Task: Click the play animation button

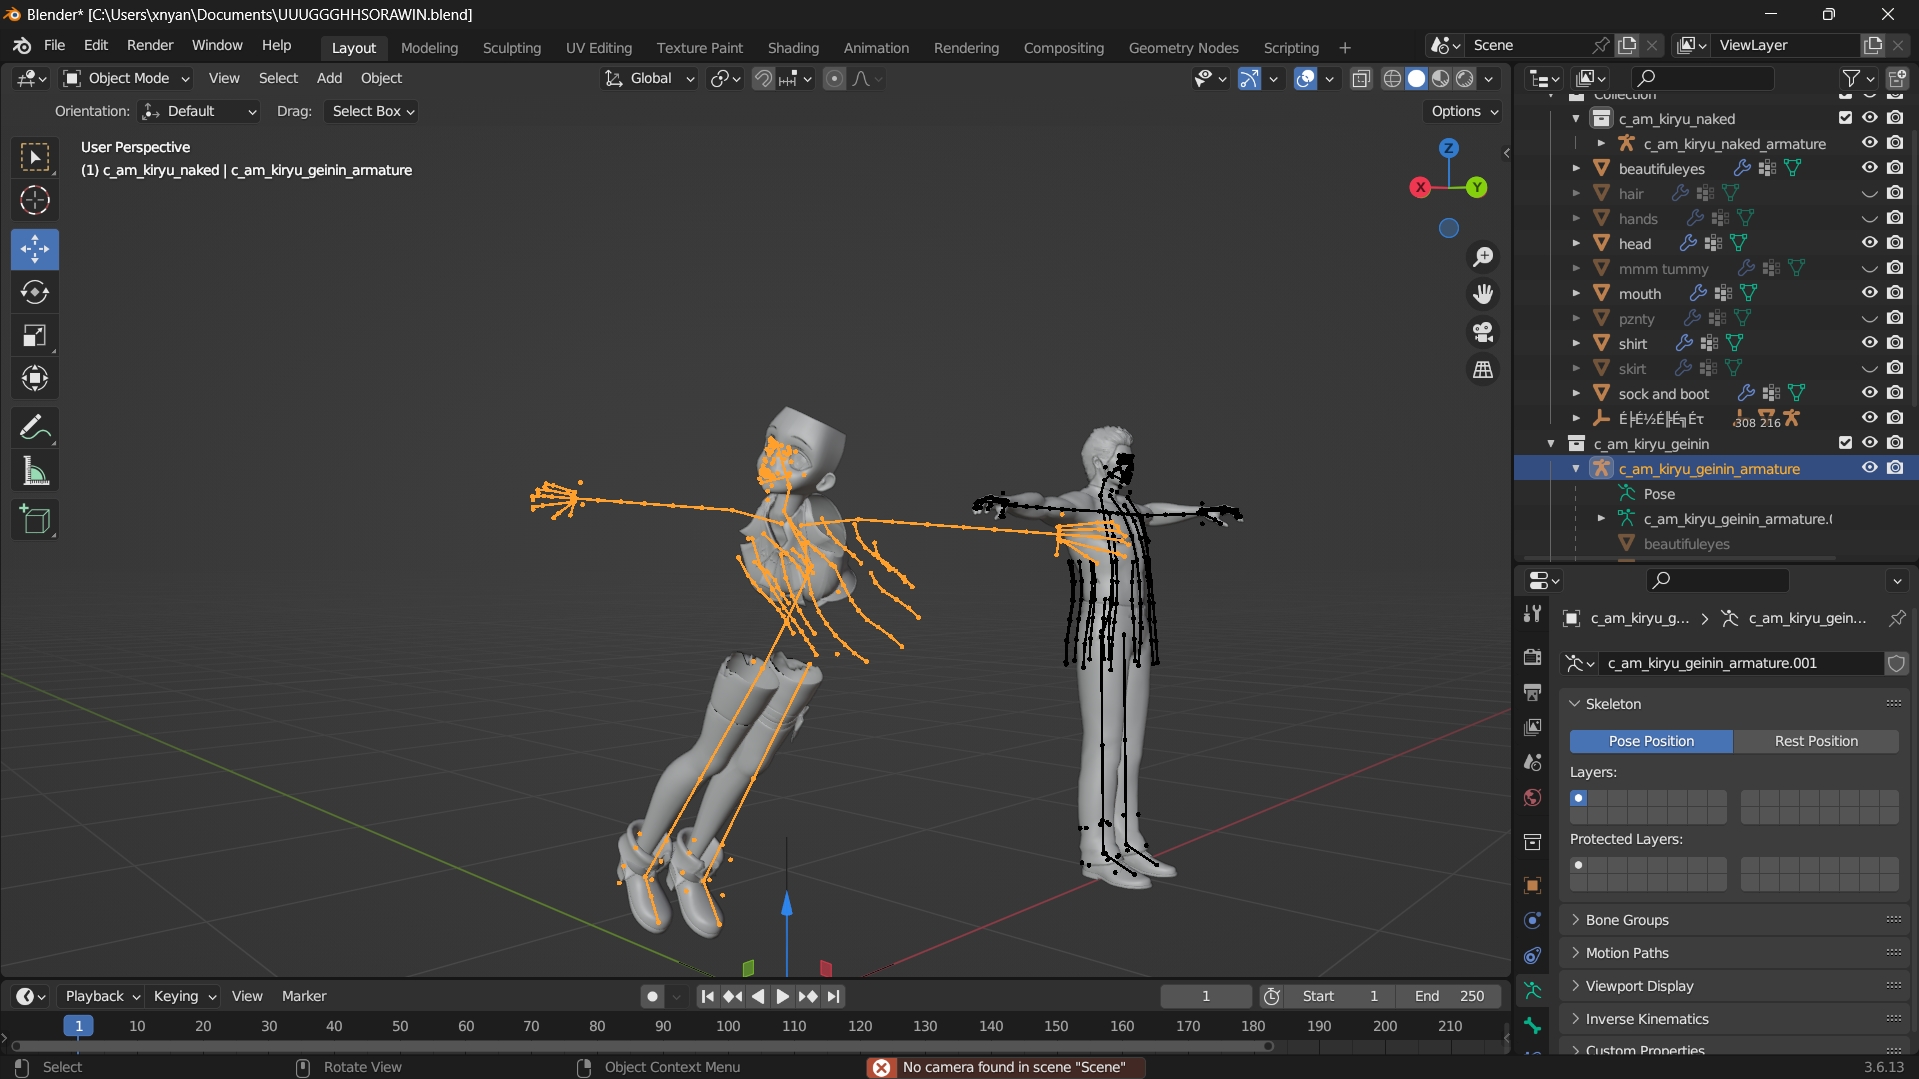Action: coord(782,996)
